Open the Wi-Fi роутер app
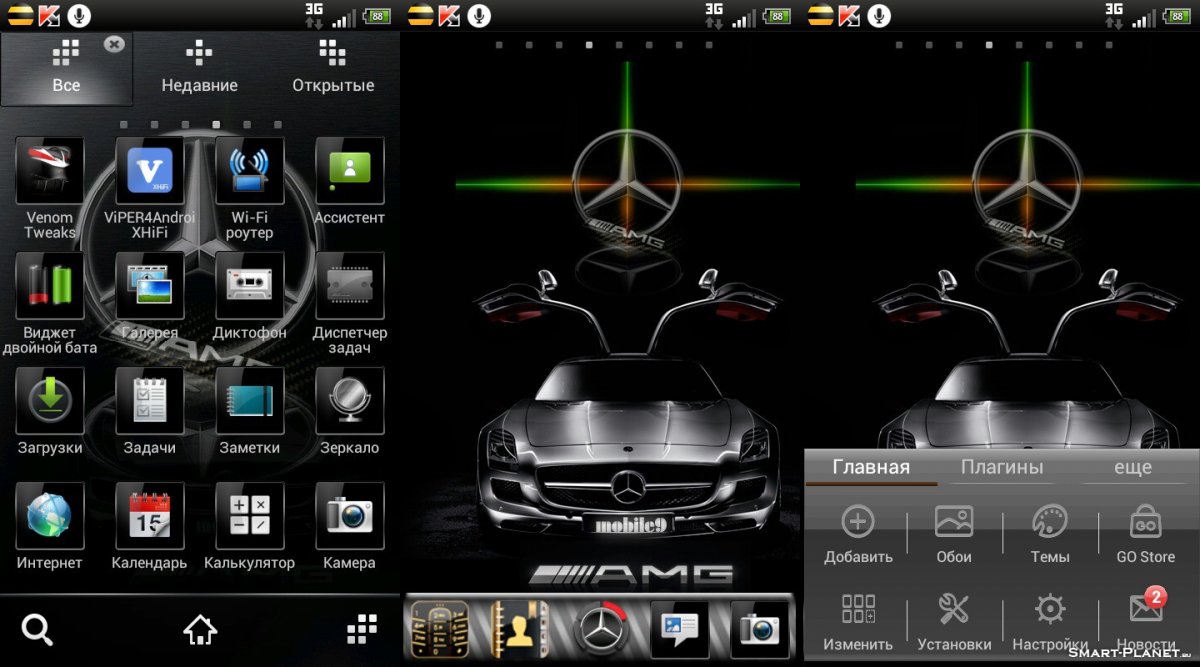The height and width of the screenshot is (667, 1200). (249, 170)
